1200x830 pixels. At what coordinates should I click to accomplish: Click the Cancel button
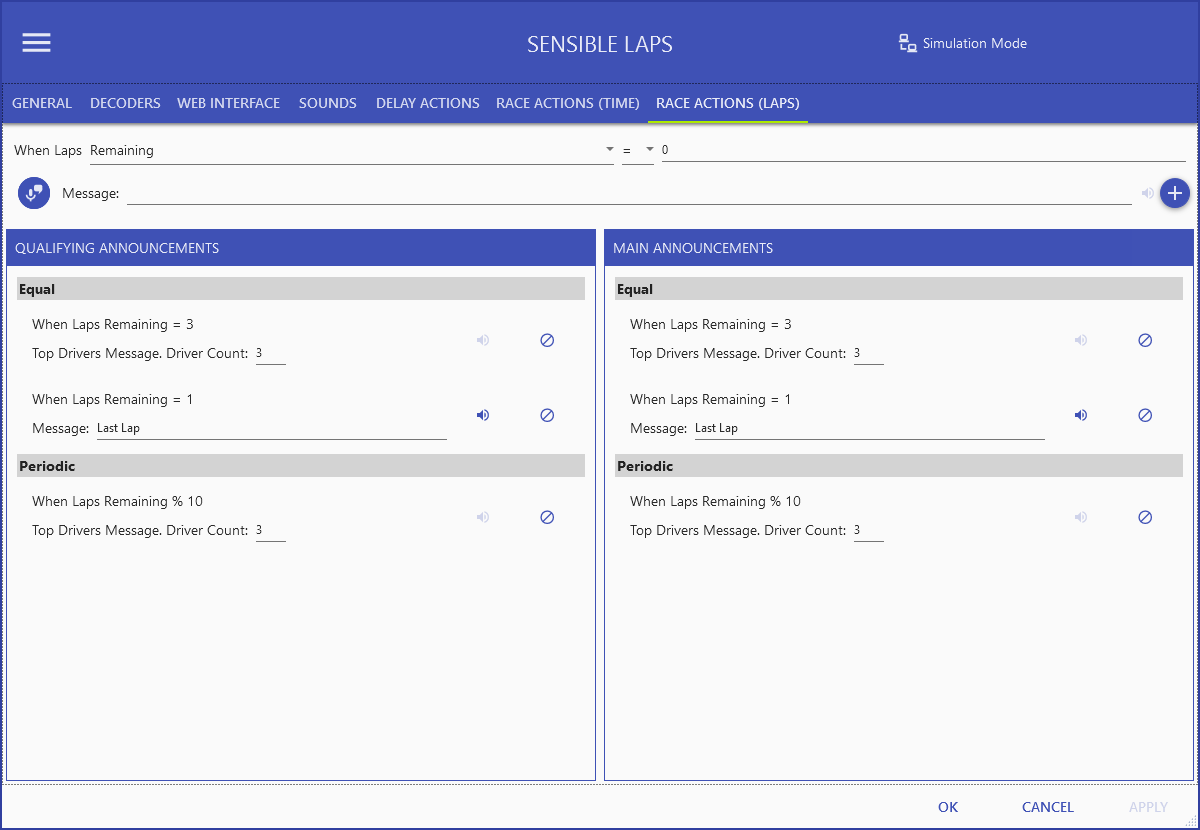(1048, 807)
